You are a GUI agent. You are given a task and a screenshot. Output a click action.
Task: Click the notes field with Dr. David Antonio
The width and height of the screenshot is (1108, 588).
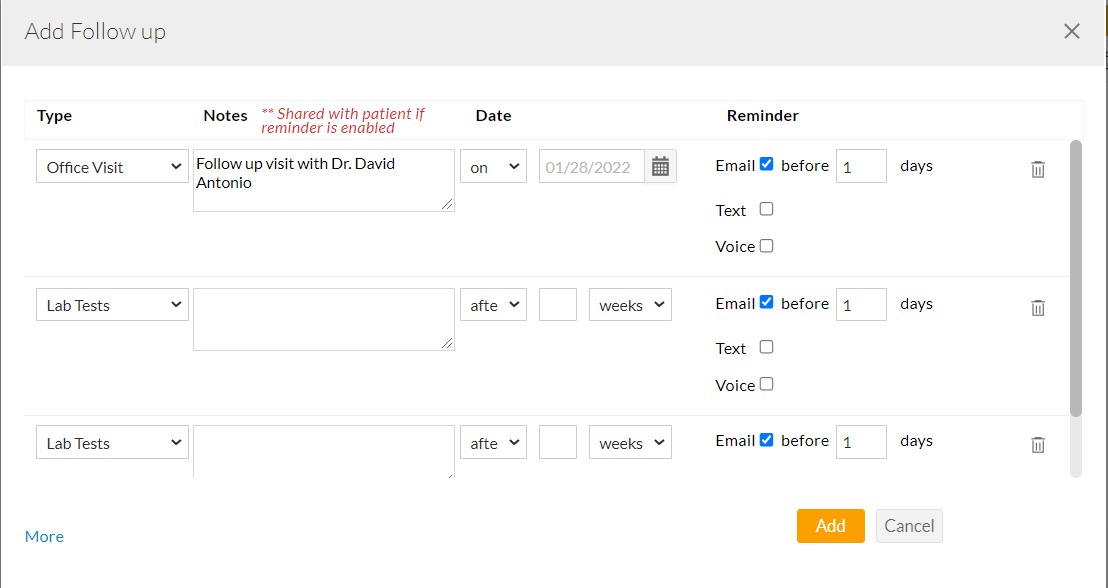(x=323, y=181)
